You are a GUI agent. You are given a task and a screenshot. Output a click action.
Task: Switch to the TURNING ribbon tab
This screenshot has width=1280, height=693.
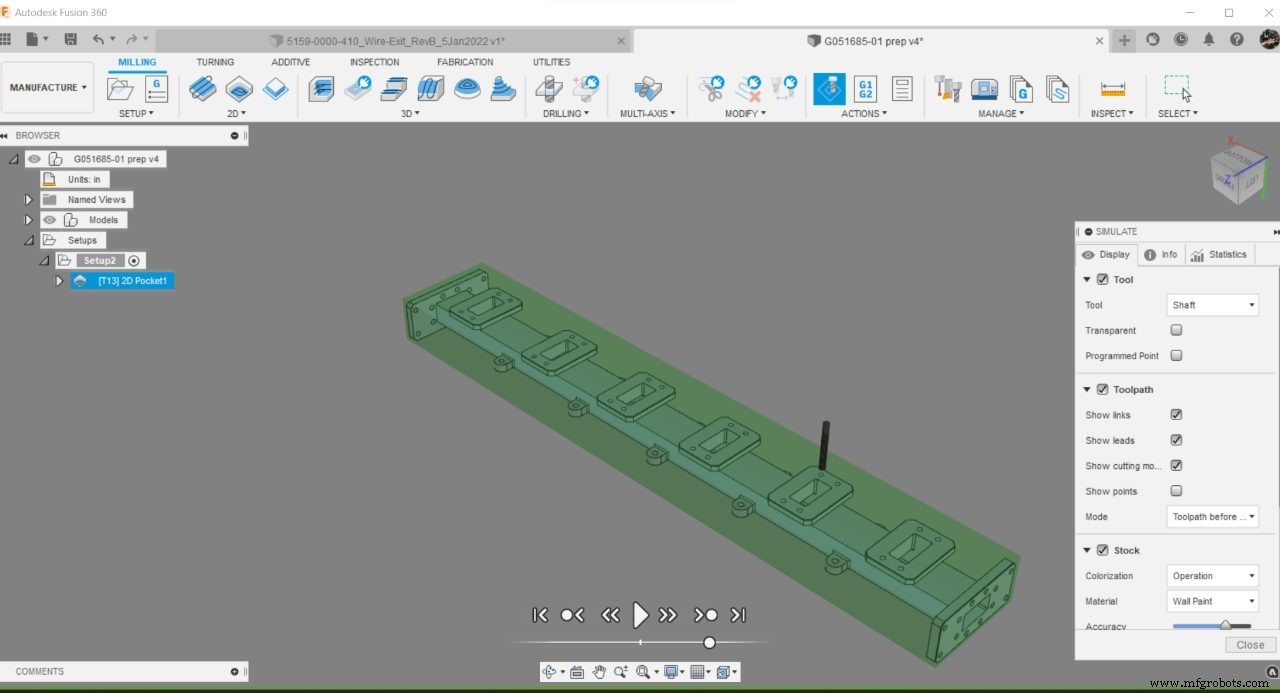215,61
